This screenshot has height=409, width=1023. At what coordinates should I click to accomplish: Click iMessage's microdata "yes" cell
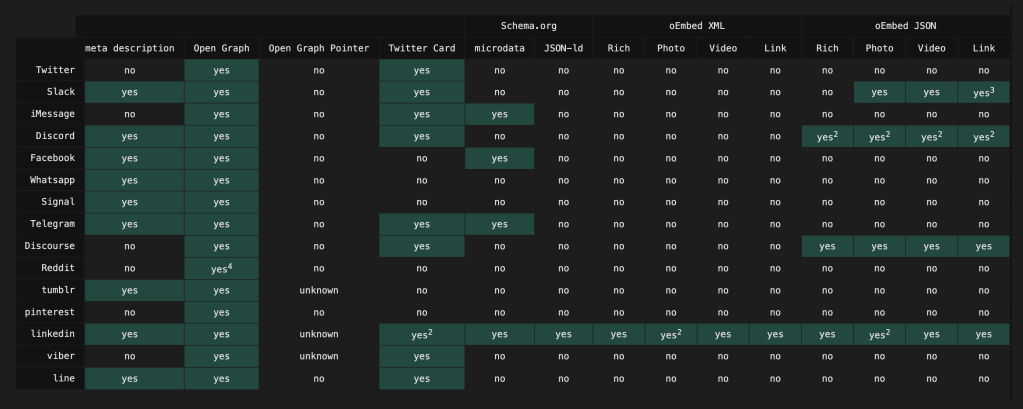pos(499,114)
